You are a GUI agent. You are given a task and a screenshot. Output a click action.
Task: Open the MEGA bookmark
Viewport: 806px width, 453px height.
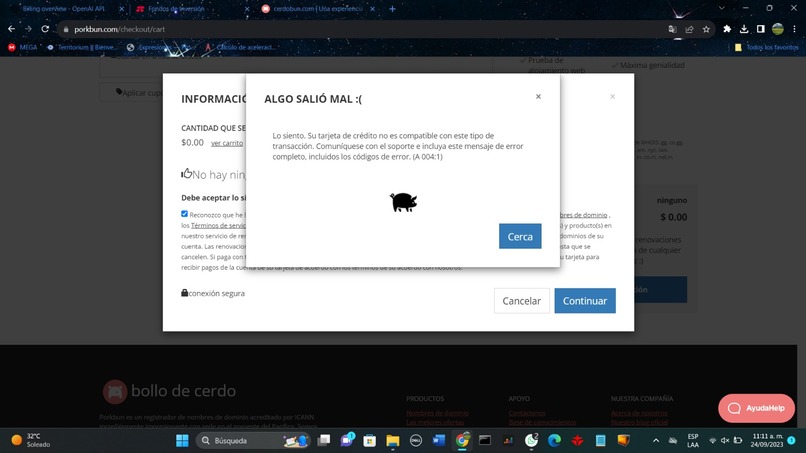[22, 47]
